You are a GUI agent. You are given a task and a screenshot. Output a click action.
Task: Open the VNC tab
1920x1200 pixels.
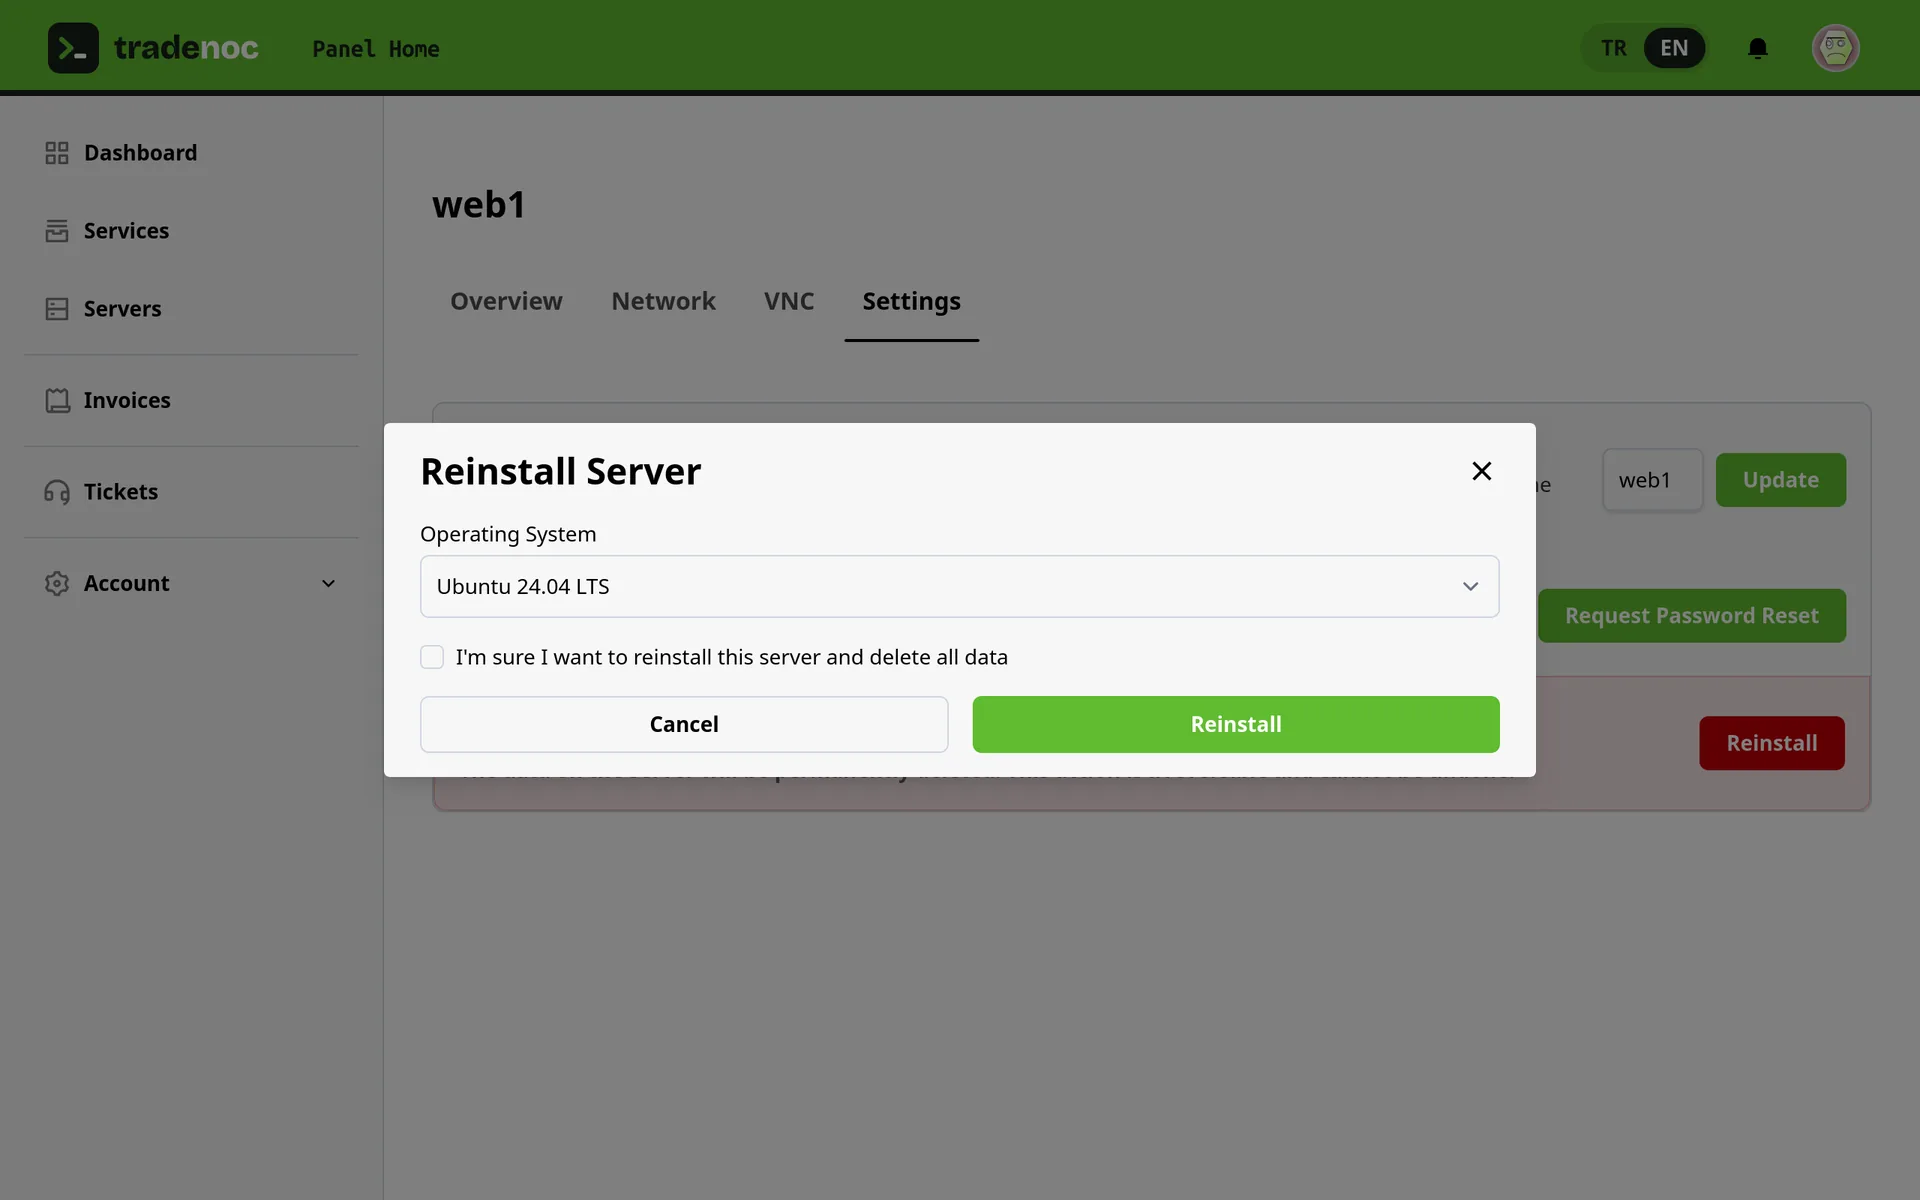pos(789,301)
